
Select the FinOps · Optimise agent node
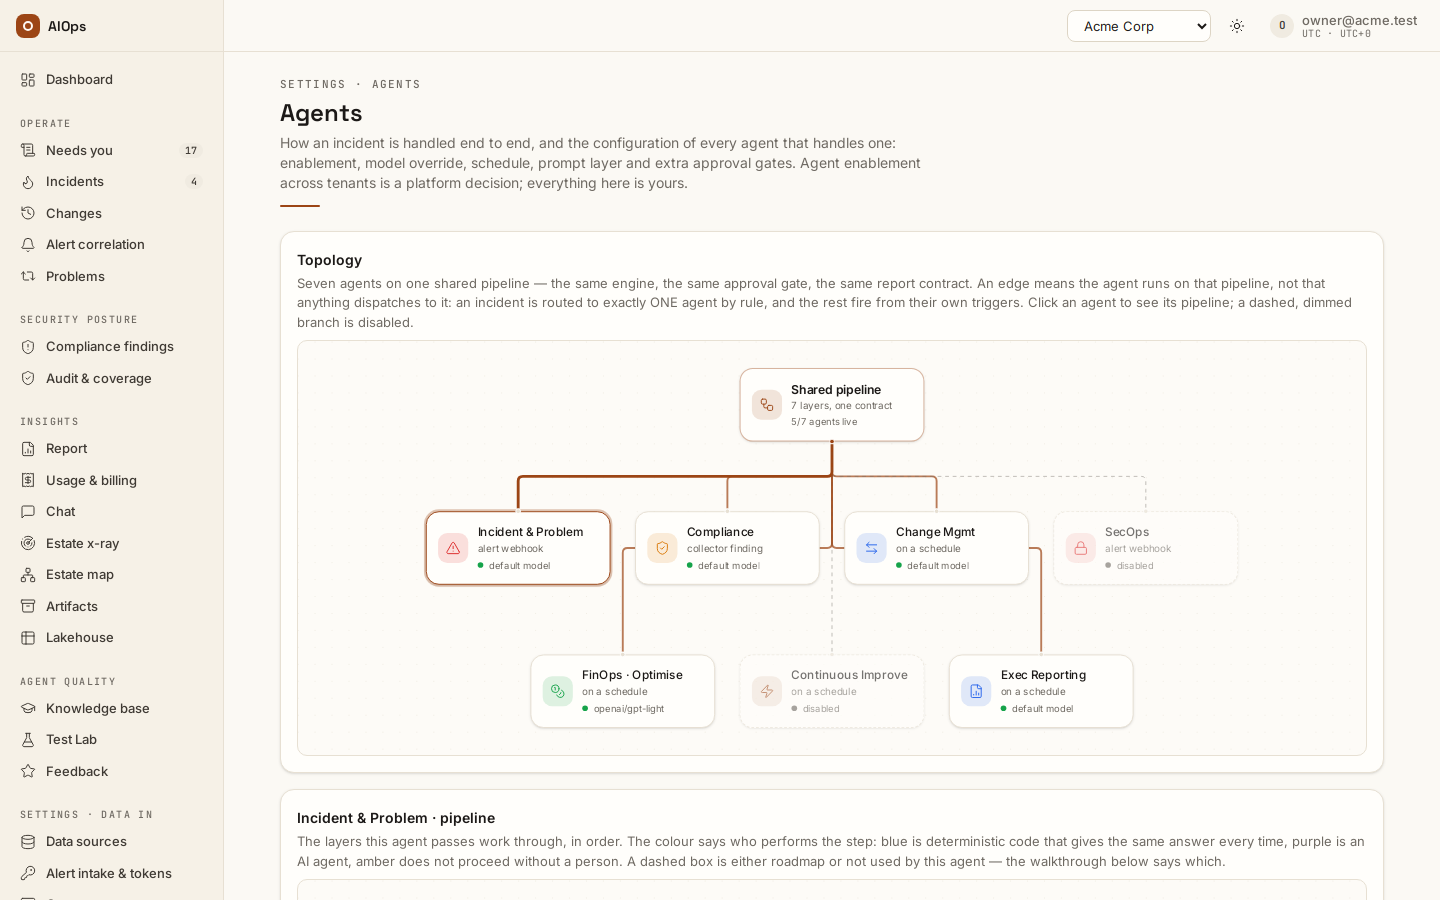pos(623,691)
